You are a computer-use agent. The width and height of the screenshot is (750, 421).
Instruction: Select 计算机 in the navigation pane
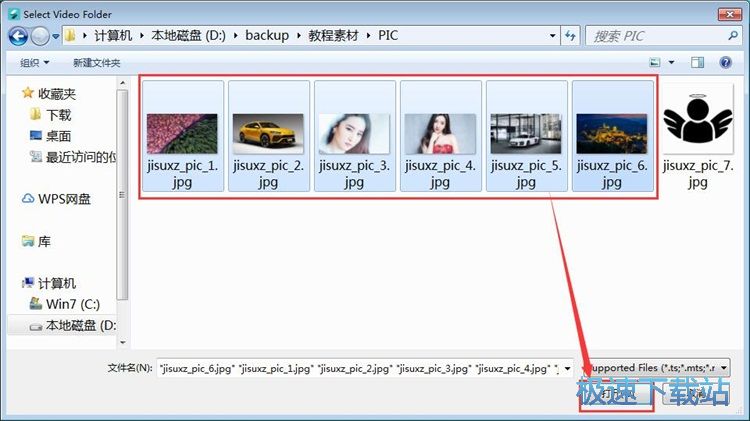click(x=57, y=283)
